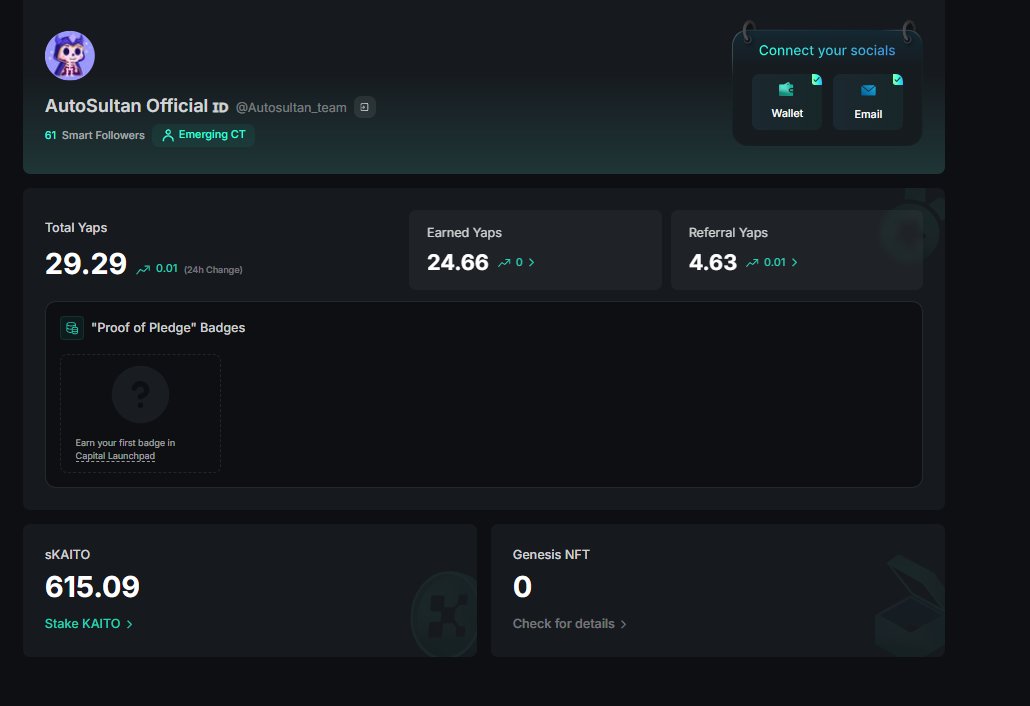Click the person icon in Emerging CT badge
This screenshot has height=706, width=1030.
coord(168,135)
